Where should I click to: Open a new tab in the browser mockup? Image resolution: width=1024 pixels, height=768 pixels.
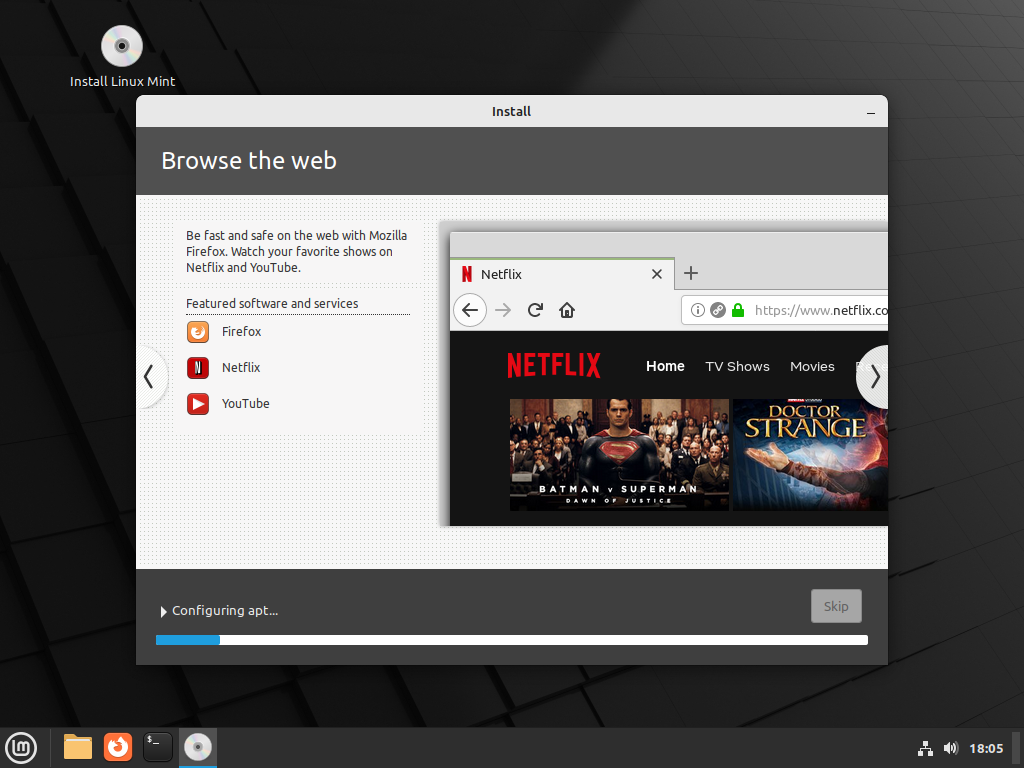[690, 272]
